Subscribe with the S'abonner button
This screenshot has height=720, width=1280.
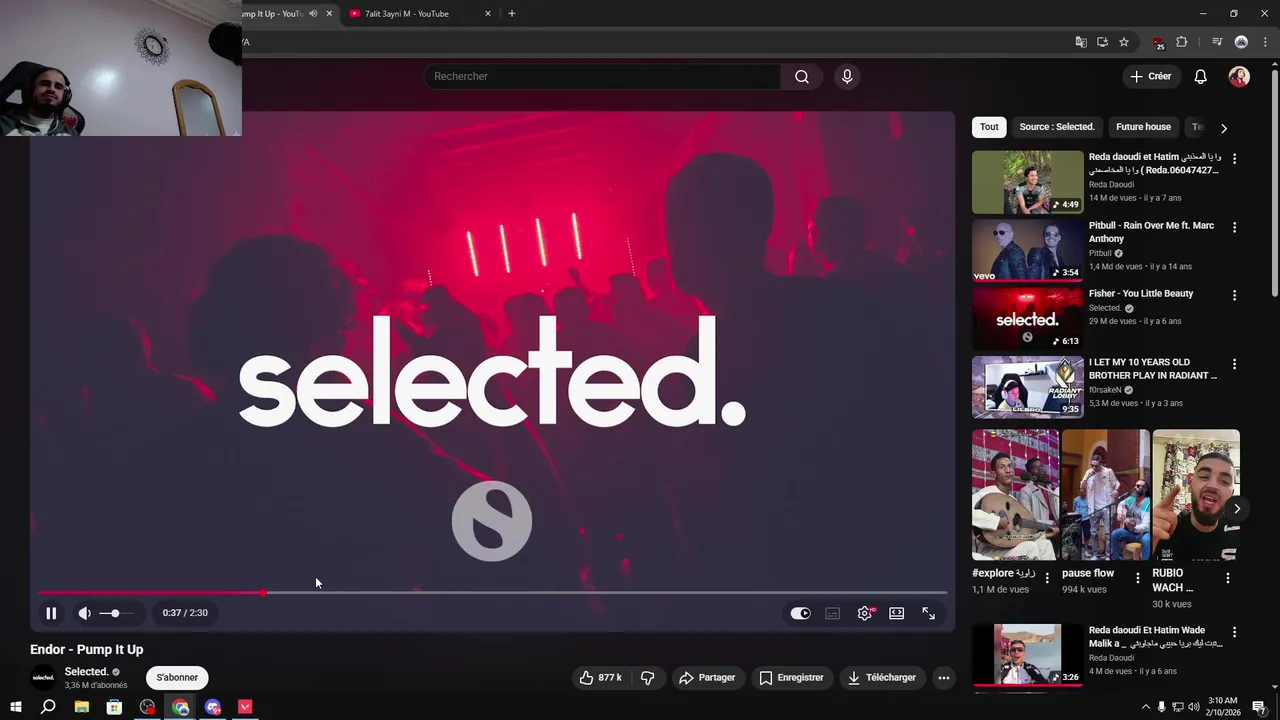177,678
